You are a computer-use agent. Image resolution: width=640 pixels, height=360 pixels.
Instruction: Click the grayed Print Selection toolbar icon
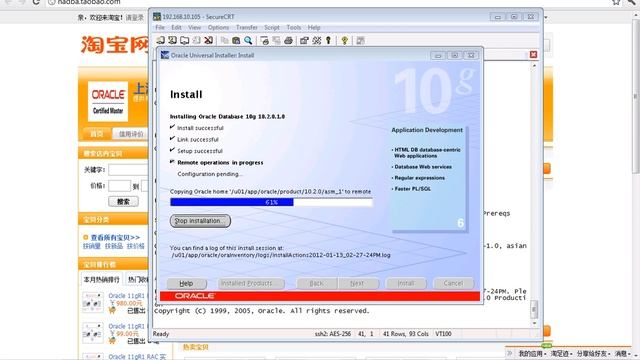276,40
